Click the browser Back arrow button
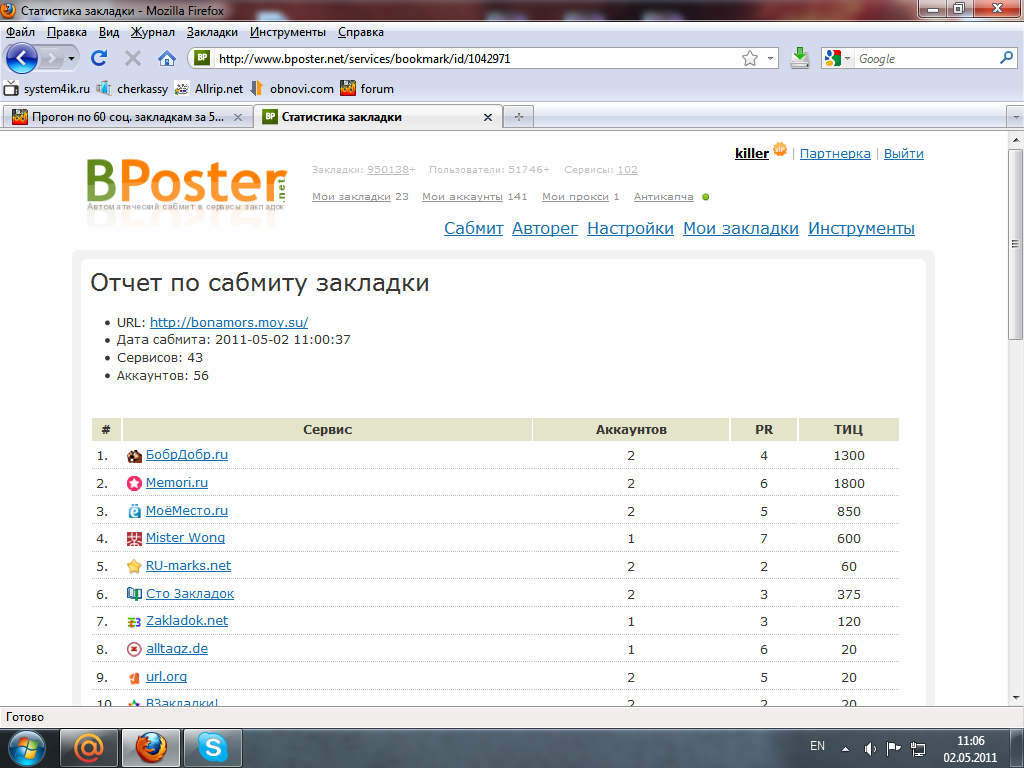This screenshot has height=768, width=1024. pos(22,59)
